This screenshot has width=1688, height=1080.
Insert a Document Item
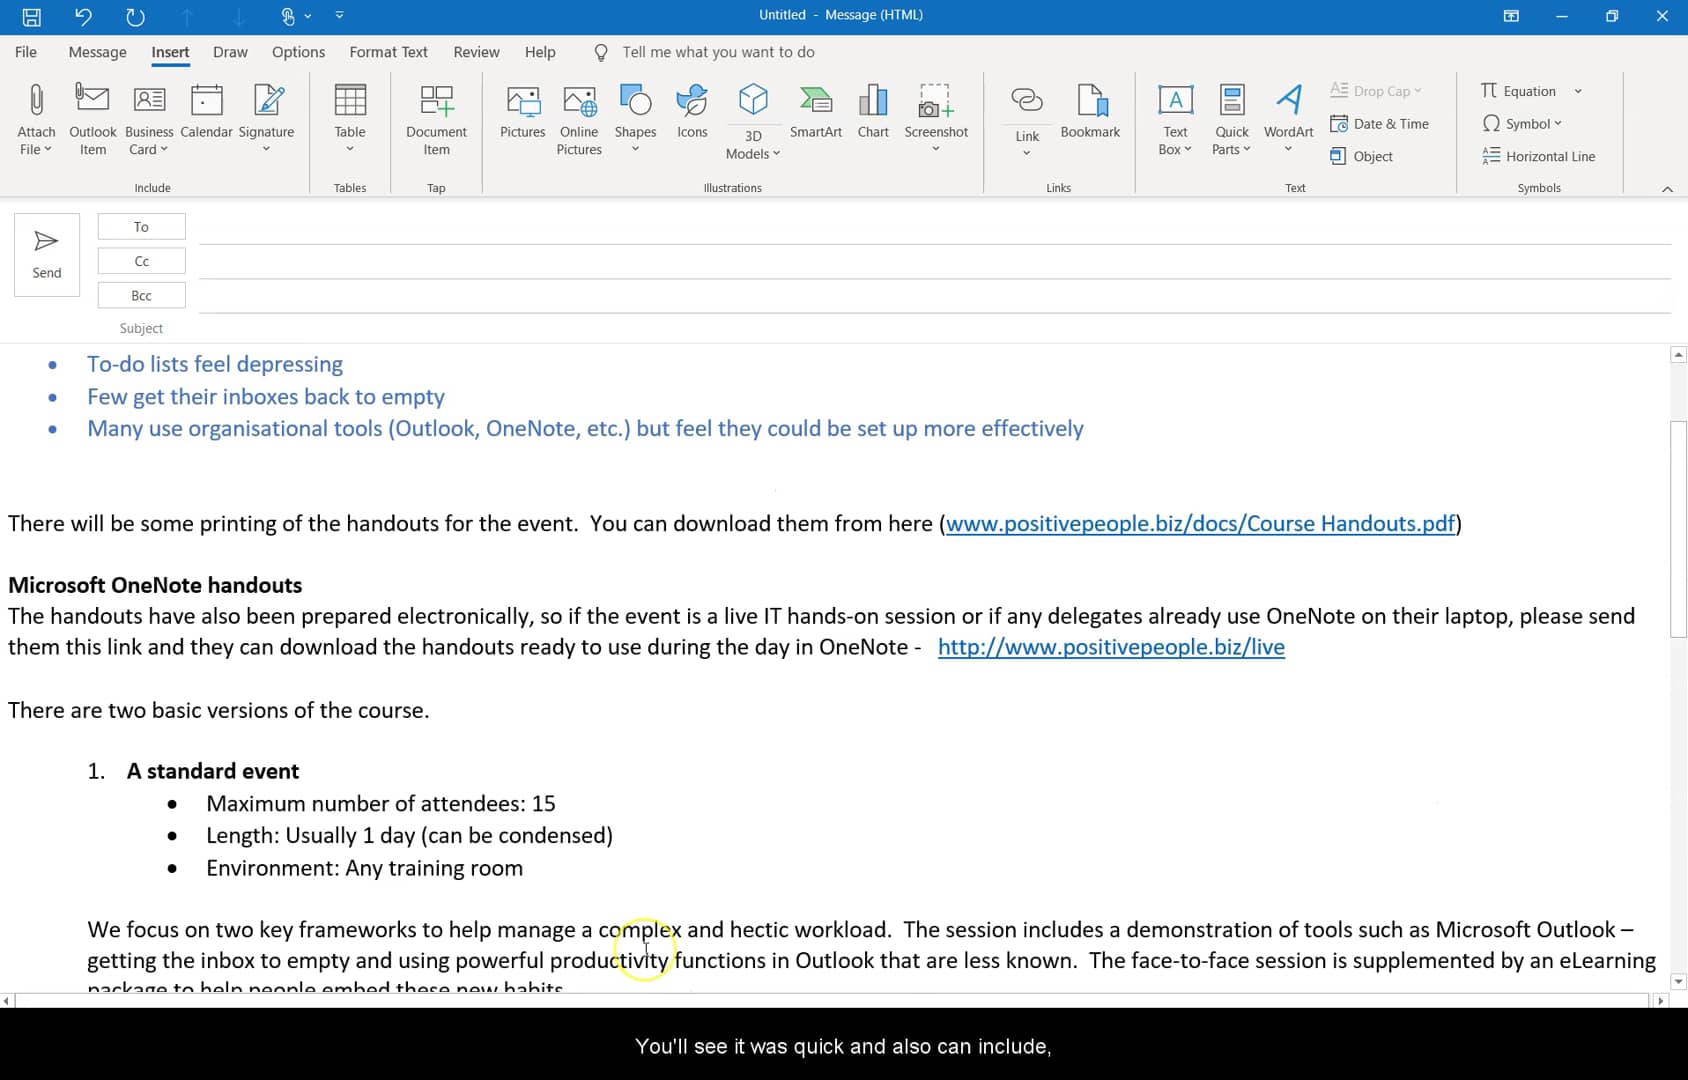436,120
